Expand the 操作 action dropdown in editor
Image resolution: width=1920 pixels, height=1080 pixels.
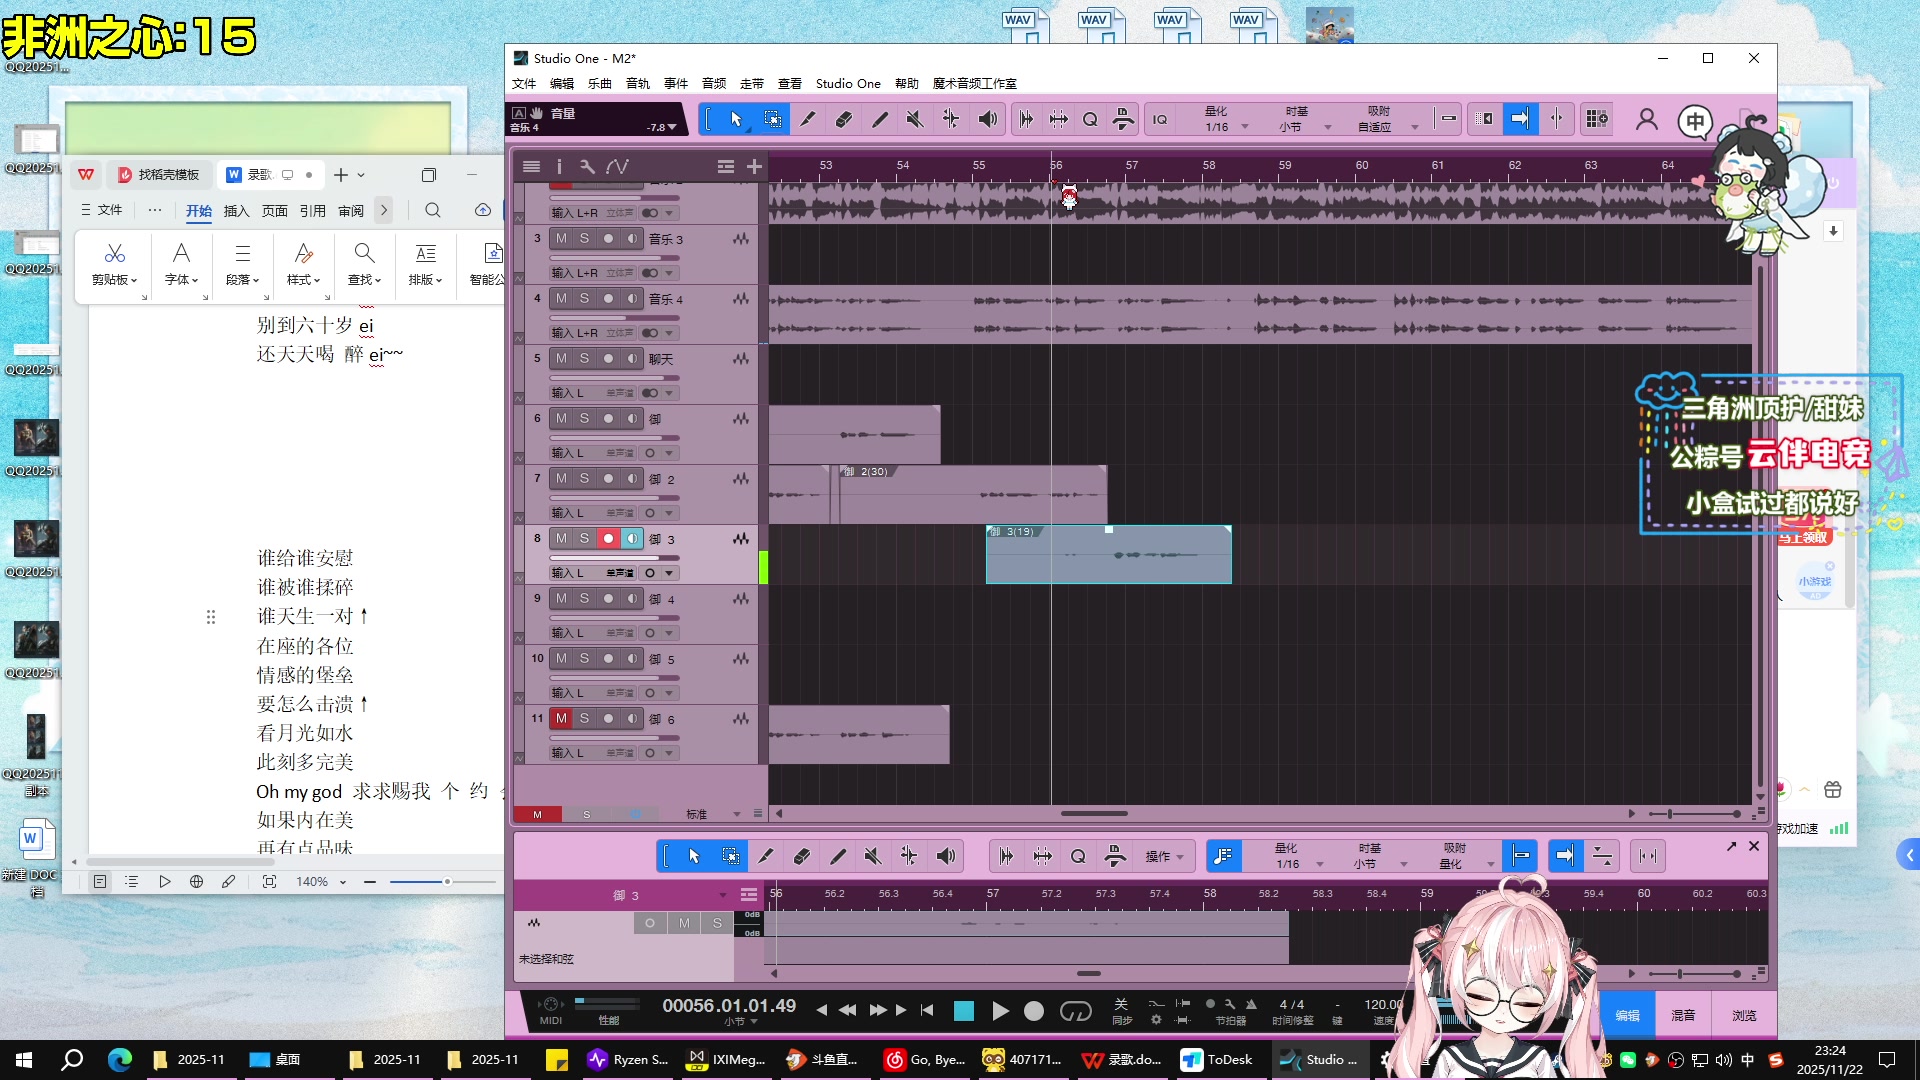coord(1165,857)
